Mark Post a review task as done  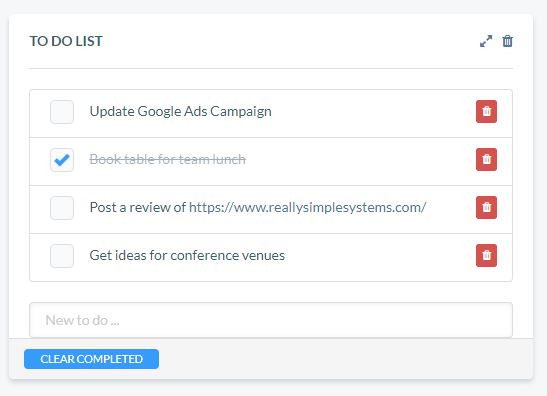pyautogui.click(x=62, y=208)
